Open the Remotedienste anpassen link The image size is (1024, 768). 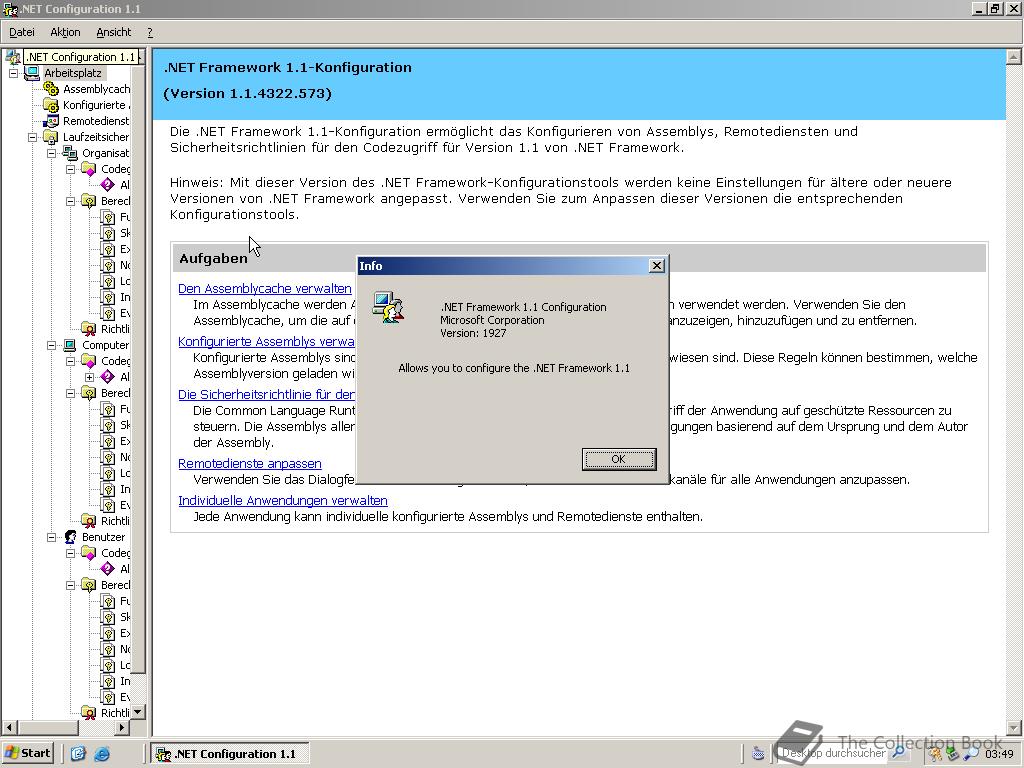pos(249,463)
